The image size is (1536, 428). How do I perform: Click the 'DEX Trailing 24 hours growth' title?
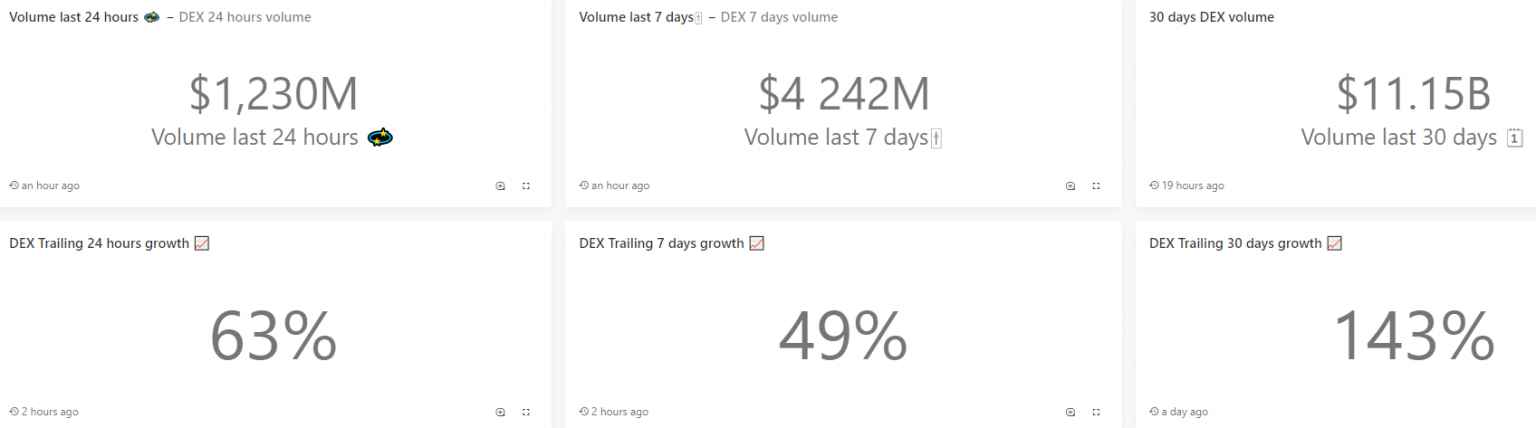pos(99,243)
